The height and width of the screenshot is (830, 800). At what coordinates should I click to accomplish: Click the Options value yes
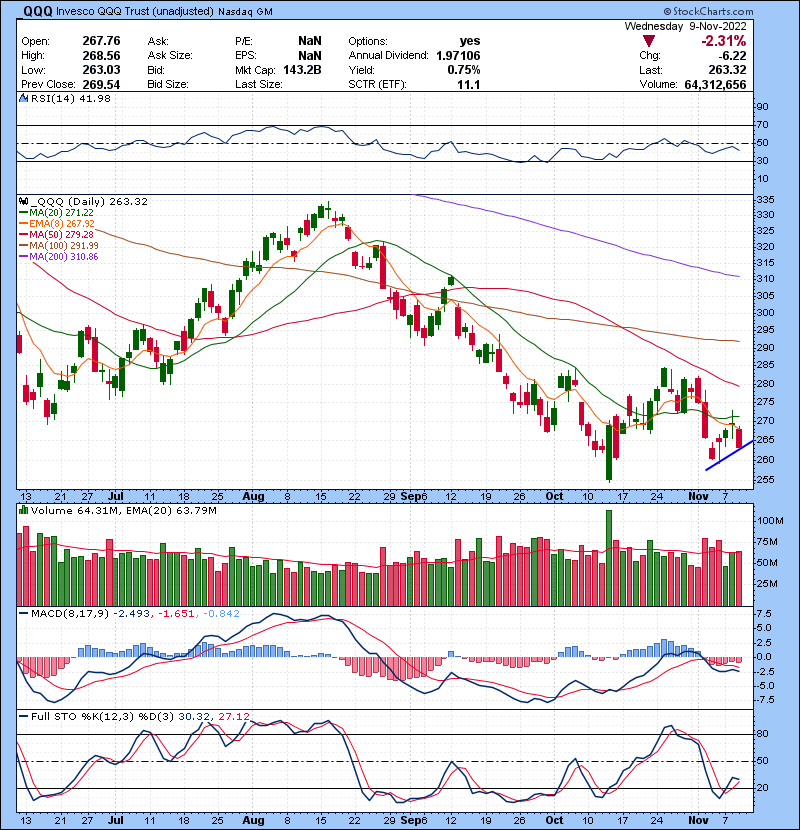pos(470,41)
